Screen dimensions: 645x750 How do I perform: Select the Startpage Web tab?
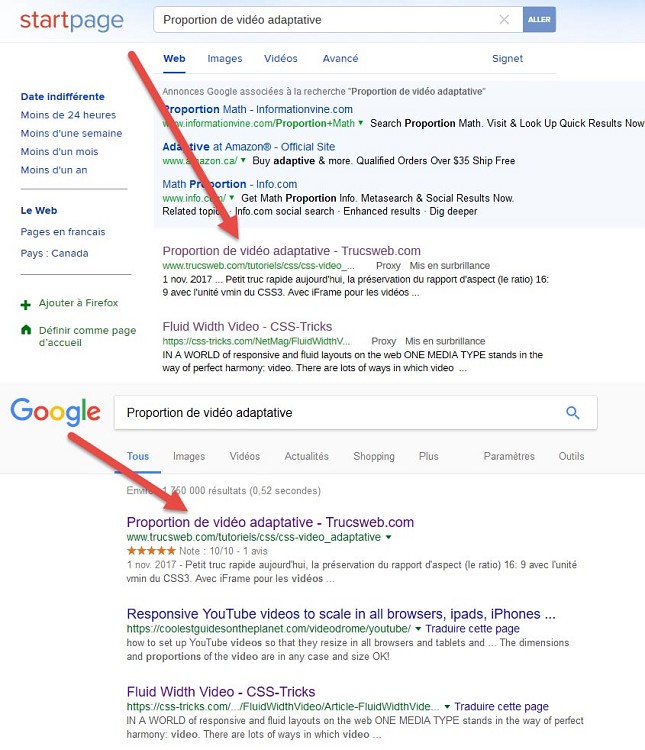pos(174,58)
